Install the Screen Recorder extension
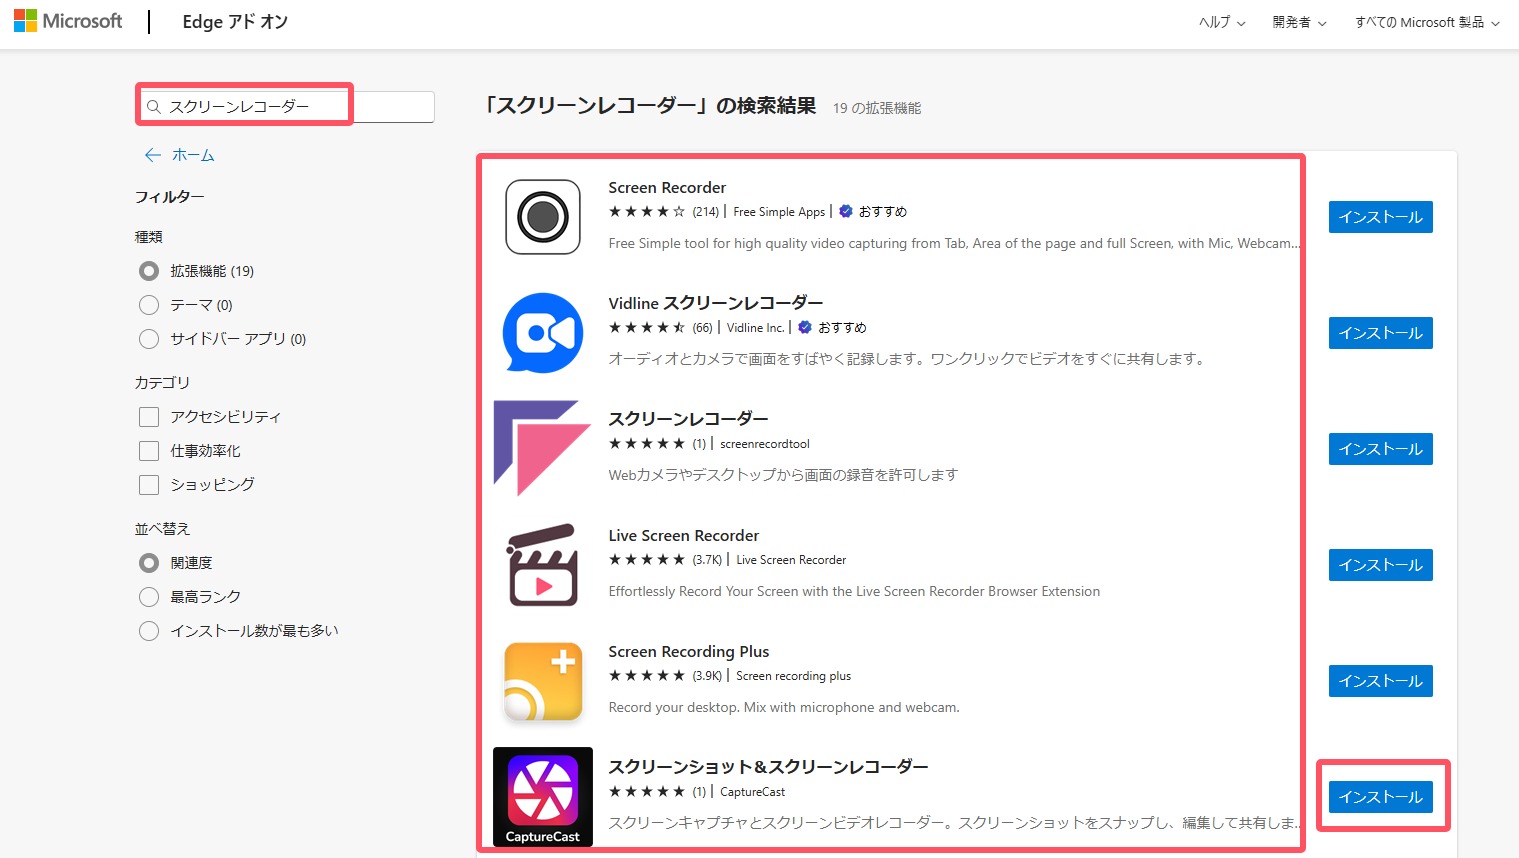The height and width of the screenshot is (858, 1519). point(1380,217)
